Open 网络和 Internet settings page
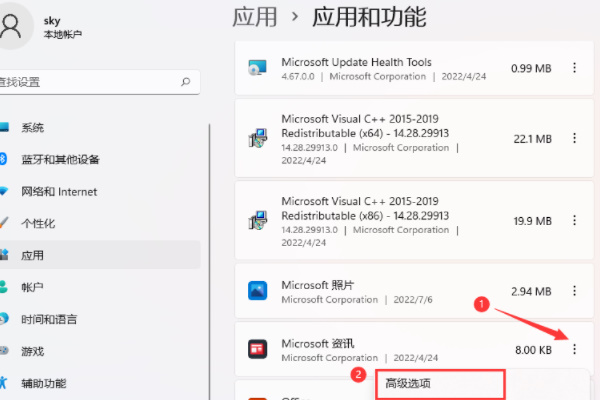This screenshot has height=400, width=600. pos(59,191)
